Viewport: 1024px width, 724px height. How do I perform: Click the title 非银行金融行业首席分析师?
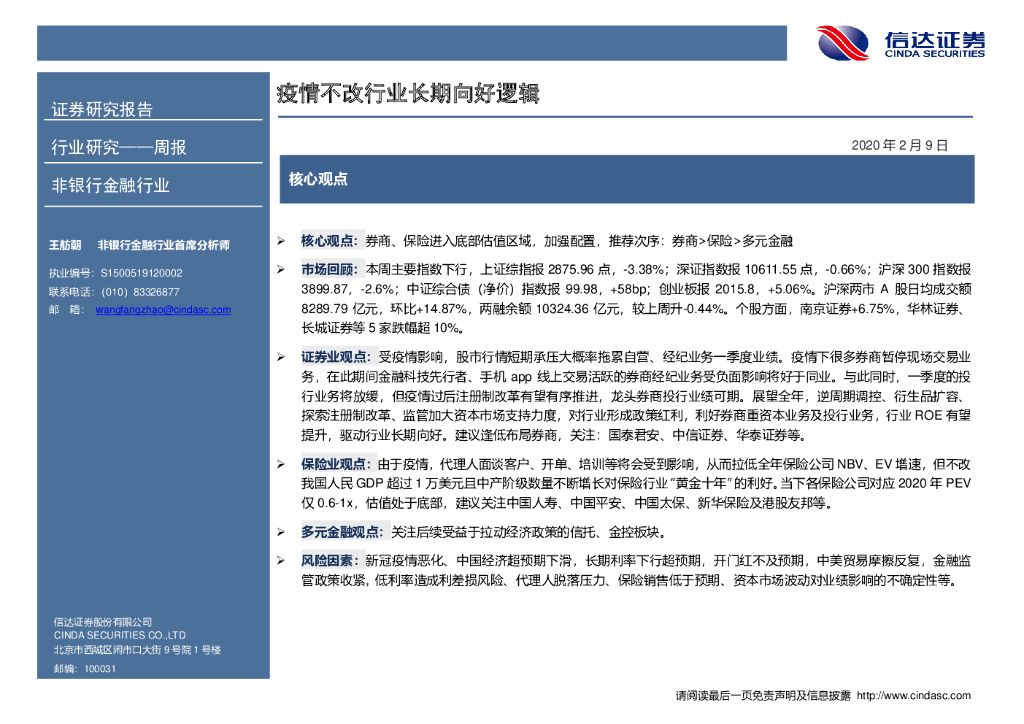pyautogui.click(x=163, y=245)
